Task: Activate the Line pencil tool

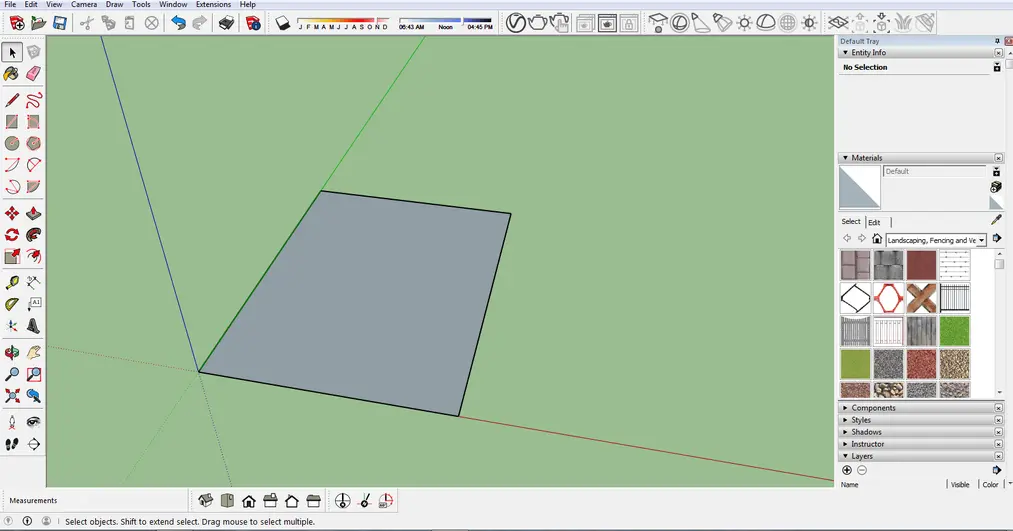Action: tap(12, 100)
